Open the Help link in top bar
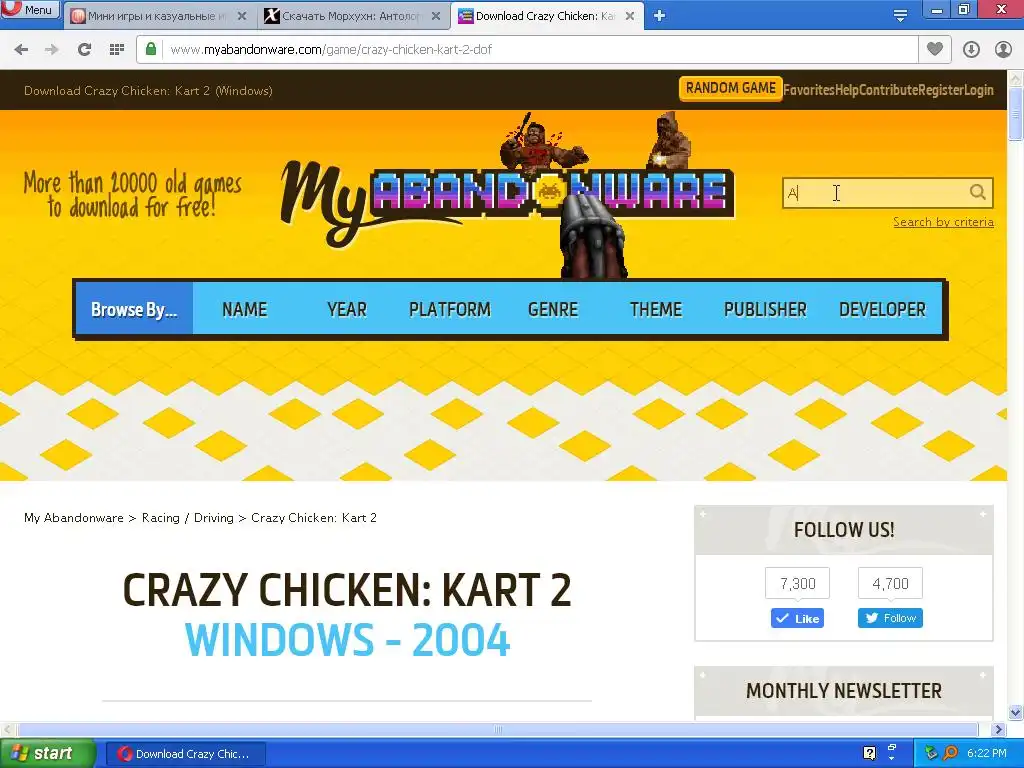Viewport: 1024px width, 768px height. 846,90
